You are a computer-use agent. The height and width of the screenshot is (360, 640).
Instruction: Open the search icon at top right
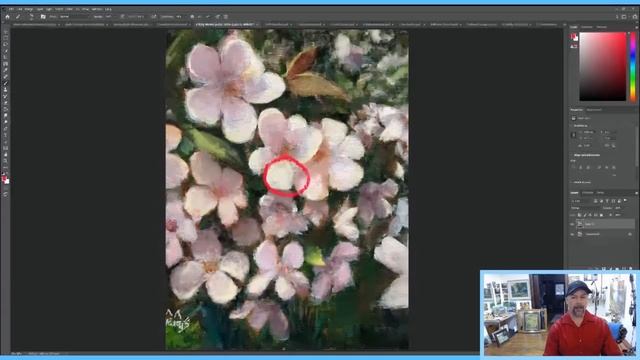[617, 17]
